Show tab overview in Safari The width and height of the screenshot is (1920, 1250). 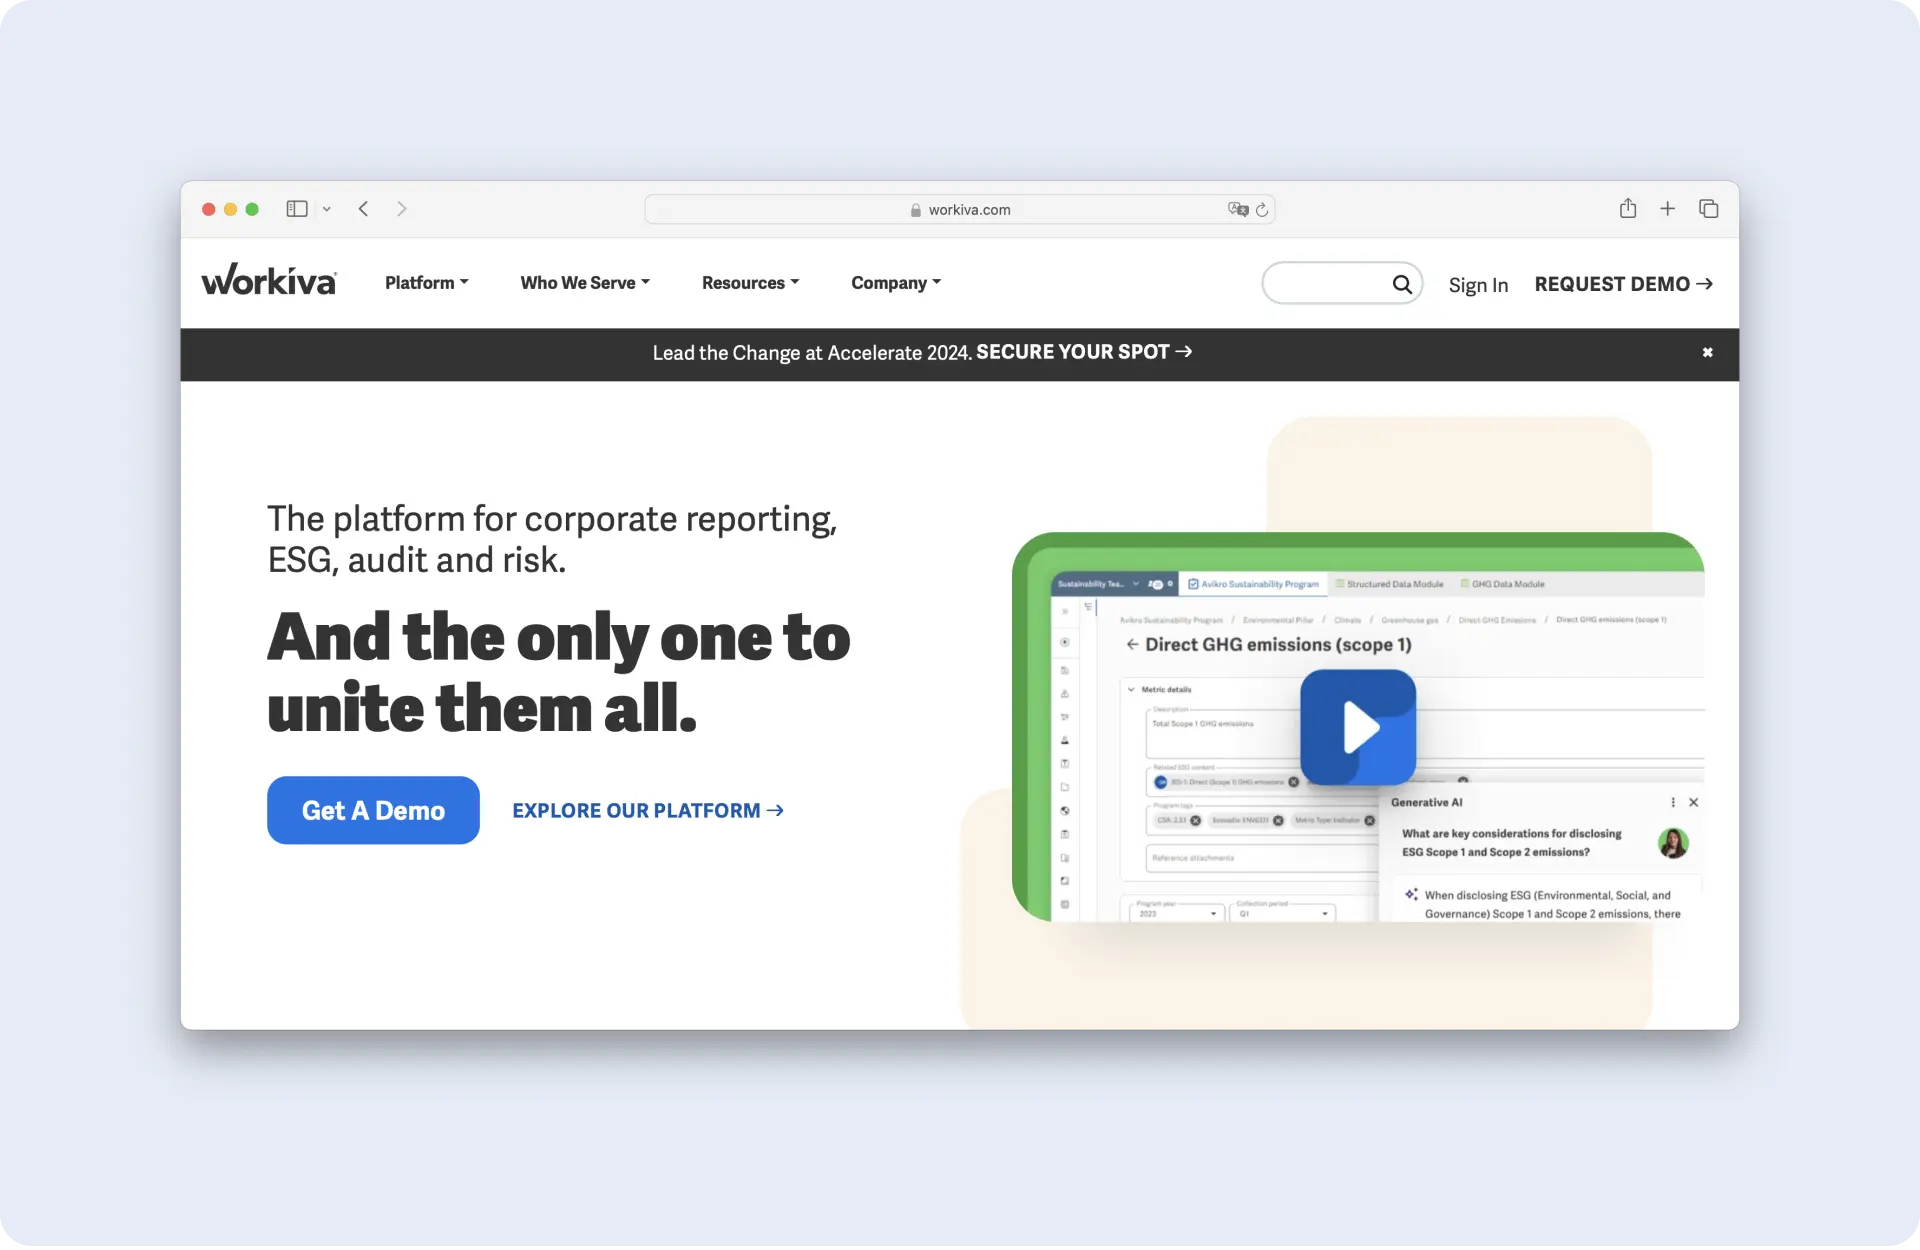[x=1708, y=209]
